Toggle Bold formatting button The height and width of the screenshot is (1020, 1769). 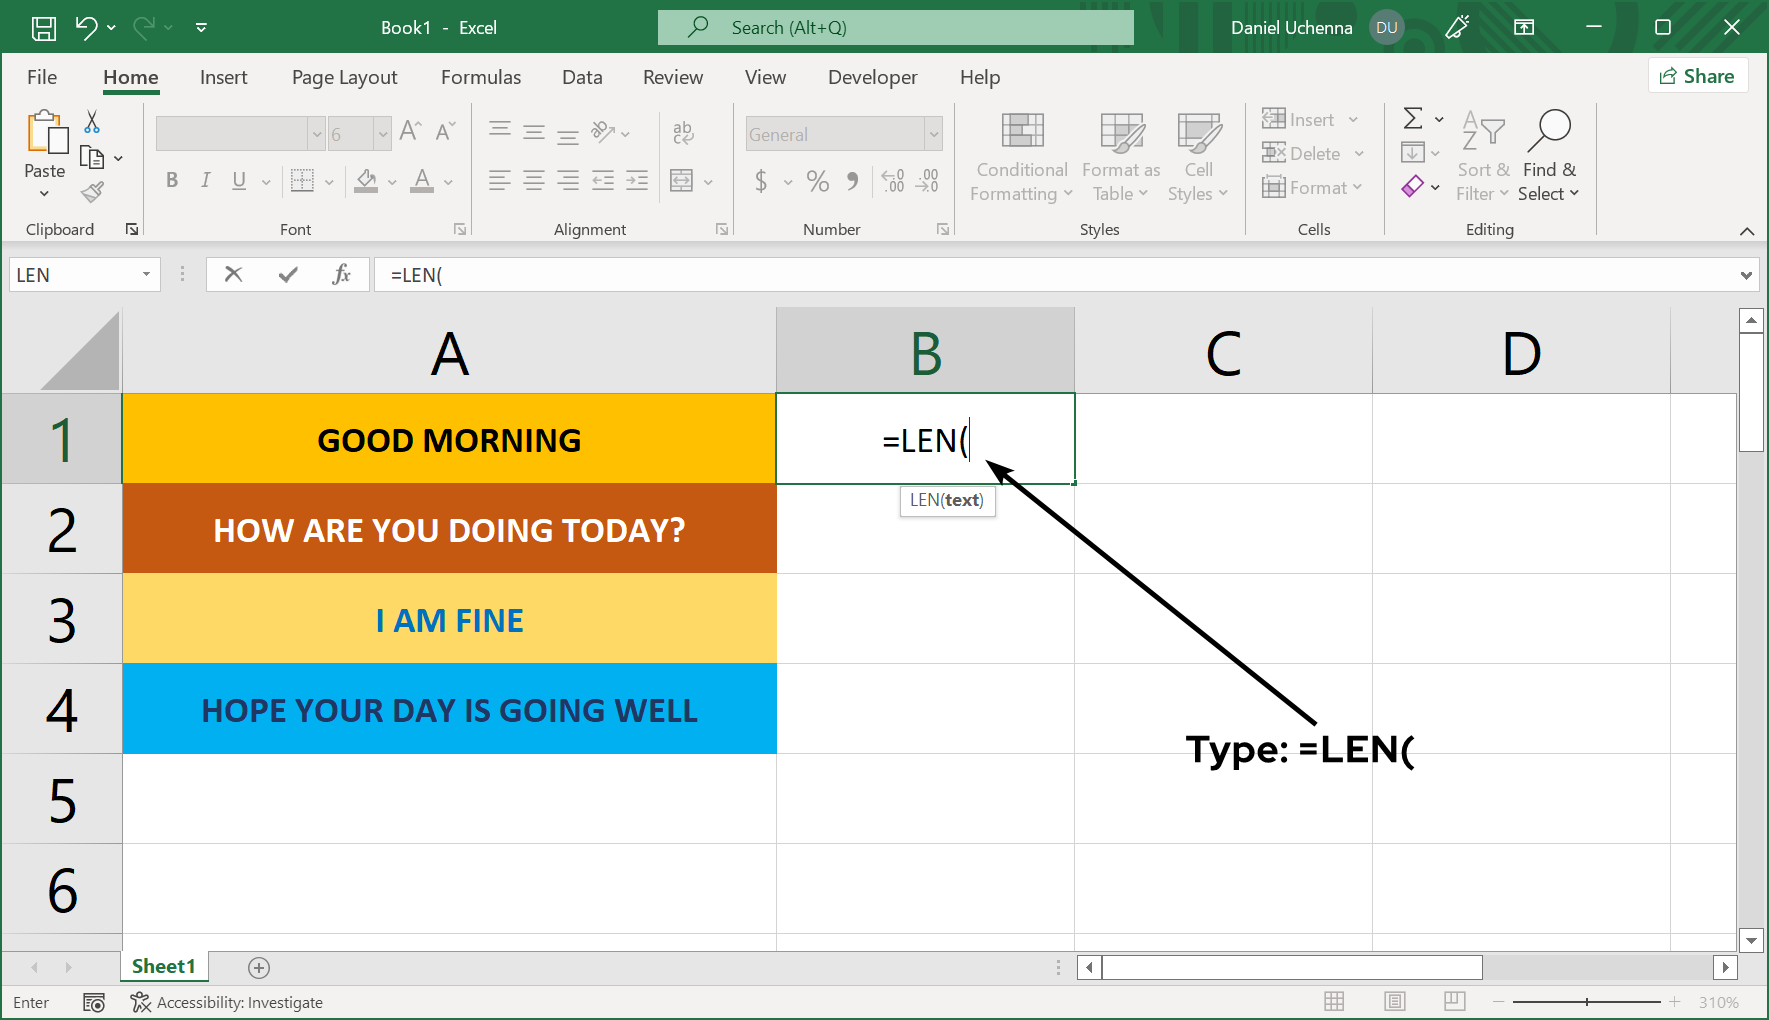coord(172,181)
